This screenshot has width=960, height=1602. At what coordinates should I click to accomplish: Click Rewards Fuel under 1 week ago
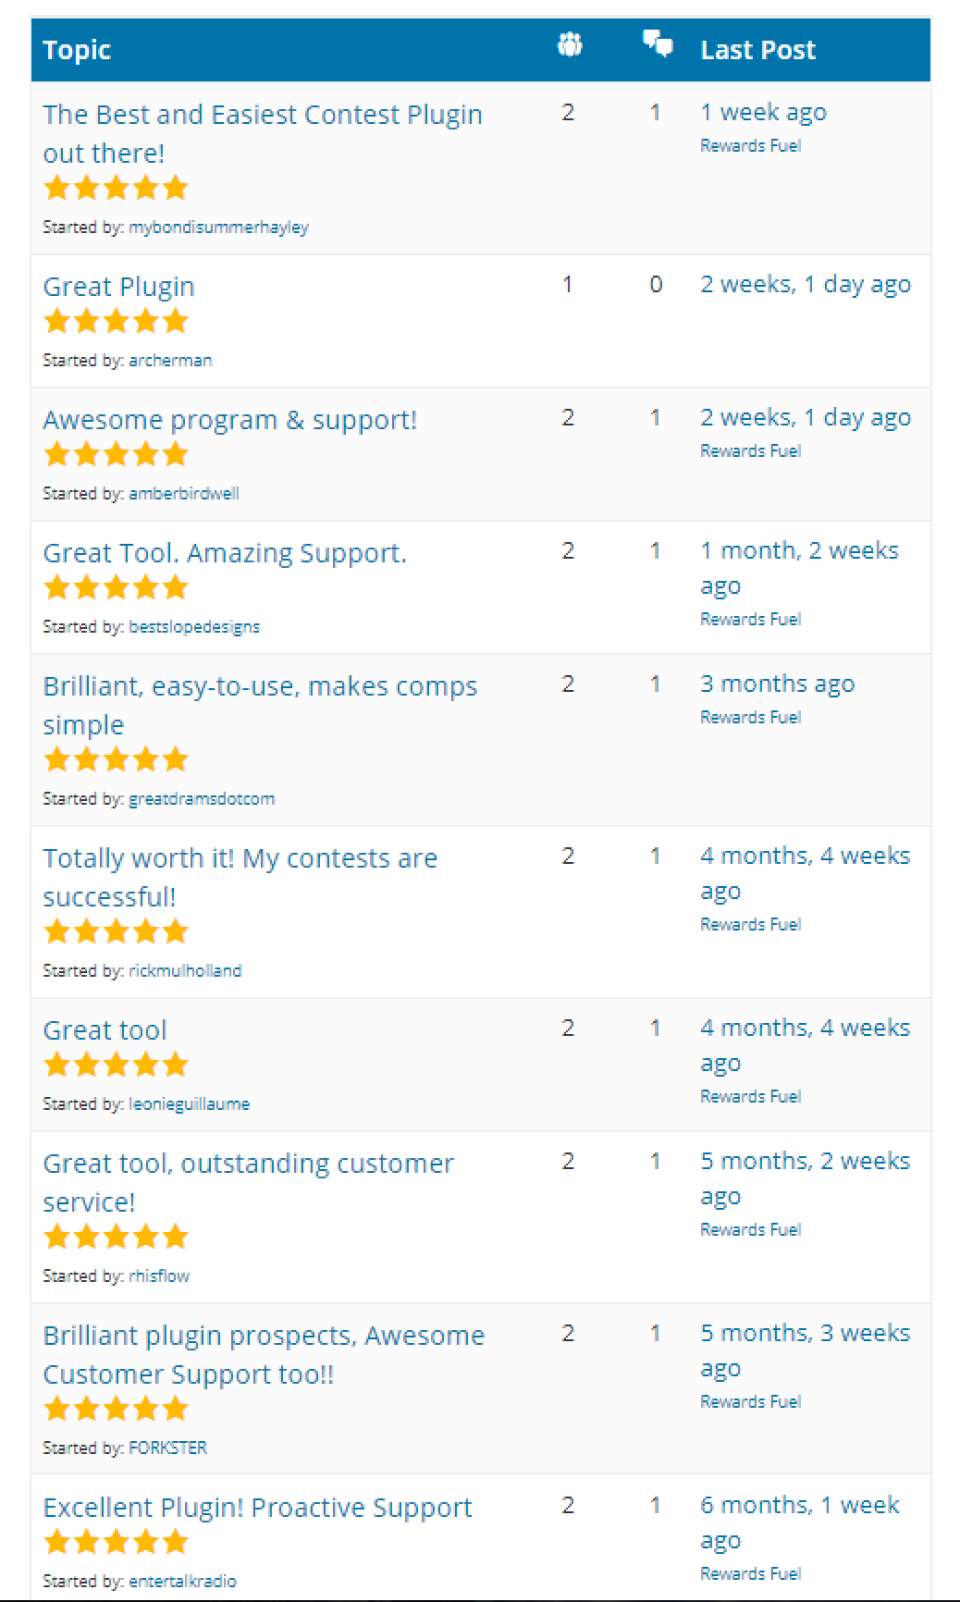(751, 145)
